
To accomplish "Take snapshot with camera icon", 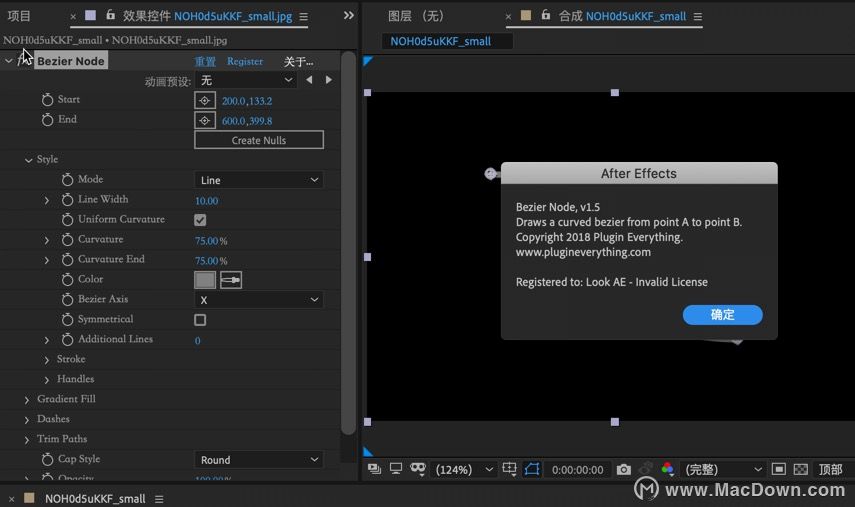I will click(x=623, y=469).
